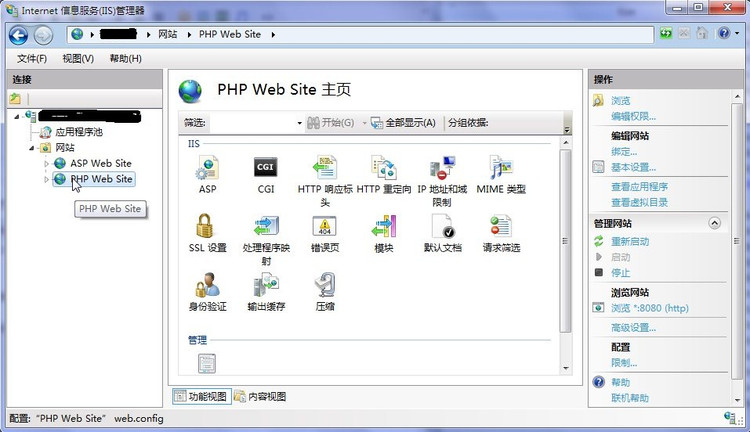Open the 视图(V) menu
The height and width of the screenshot is (432, 750).
[x=78, y=58]
